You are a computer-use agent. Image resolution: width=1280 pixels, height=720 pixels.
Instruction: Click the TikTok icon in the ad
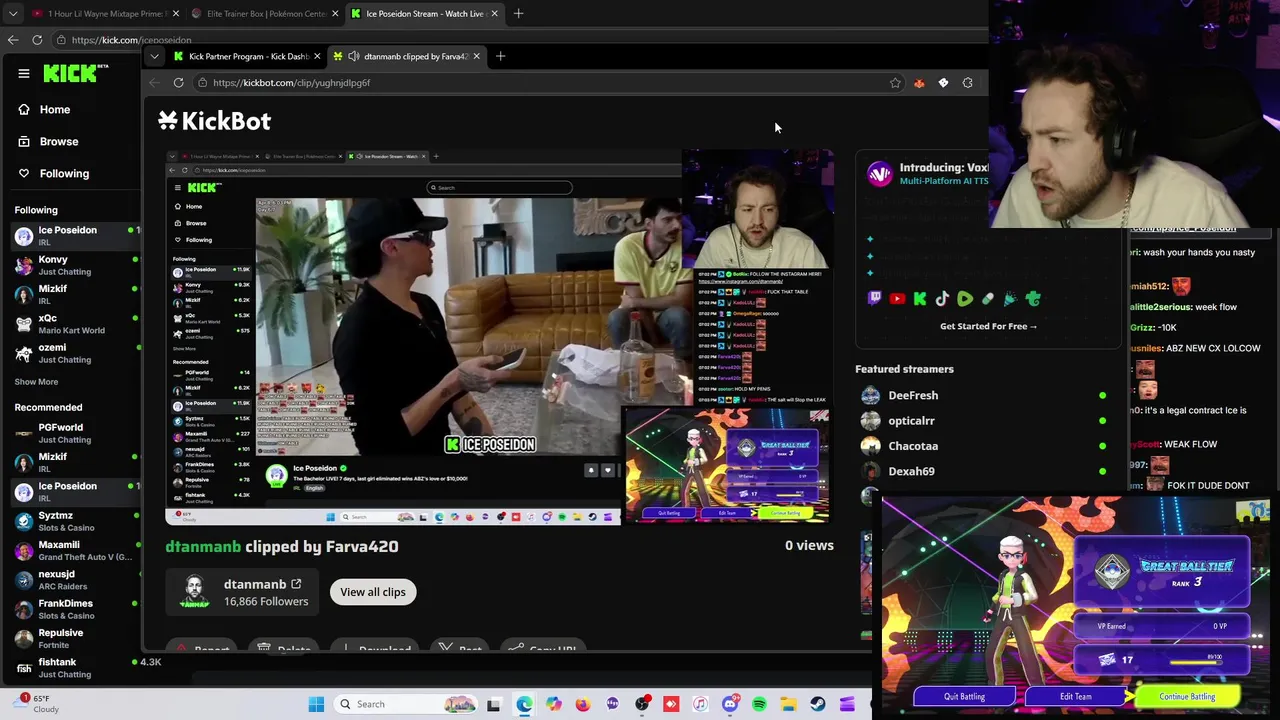click(942, 298)
